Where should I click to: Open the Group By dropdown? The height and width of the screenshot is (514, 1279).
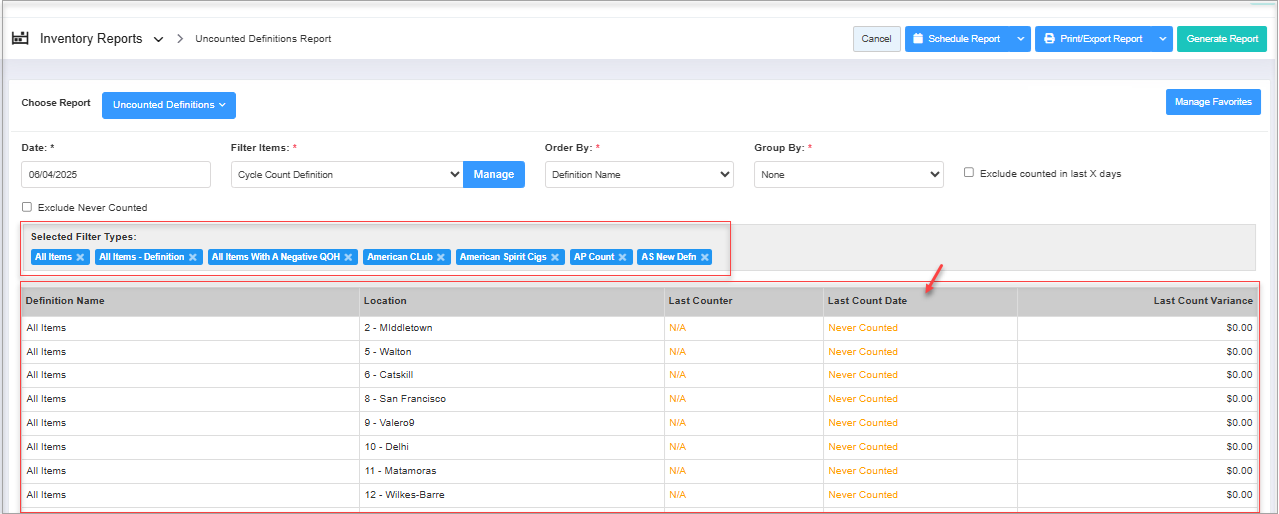pos(848,175)
